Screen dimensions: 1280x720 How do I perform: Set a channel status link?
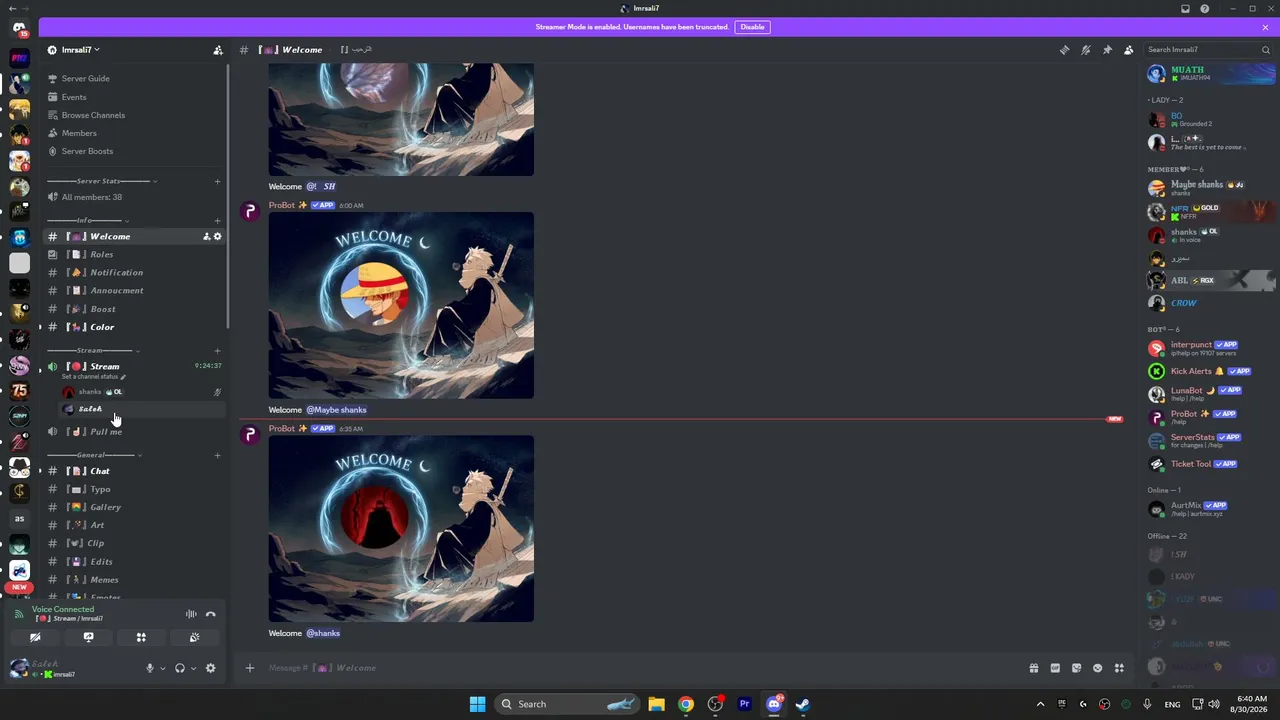pos(94,377)
